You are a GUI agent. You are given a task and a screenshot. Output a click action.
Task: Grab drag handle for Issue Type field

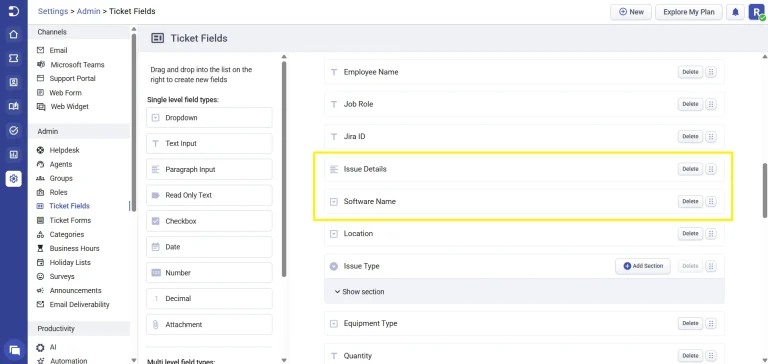pos(711,266)
